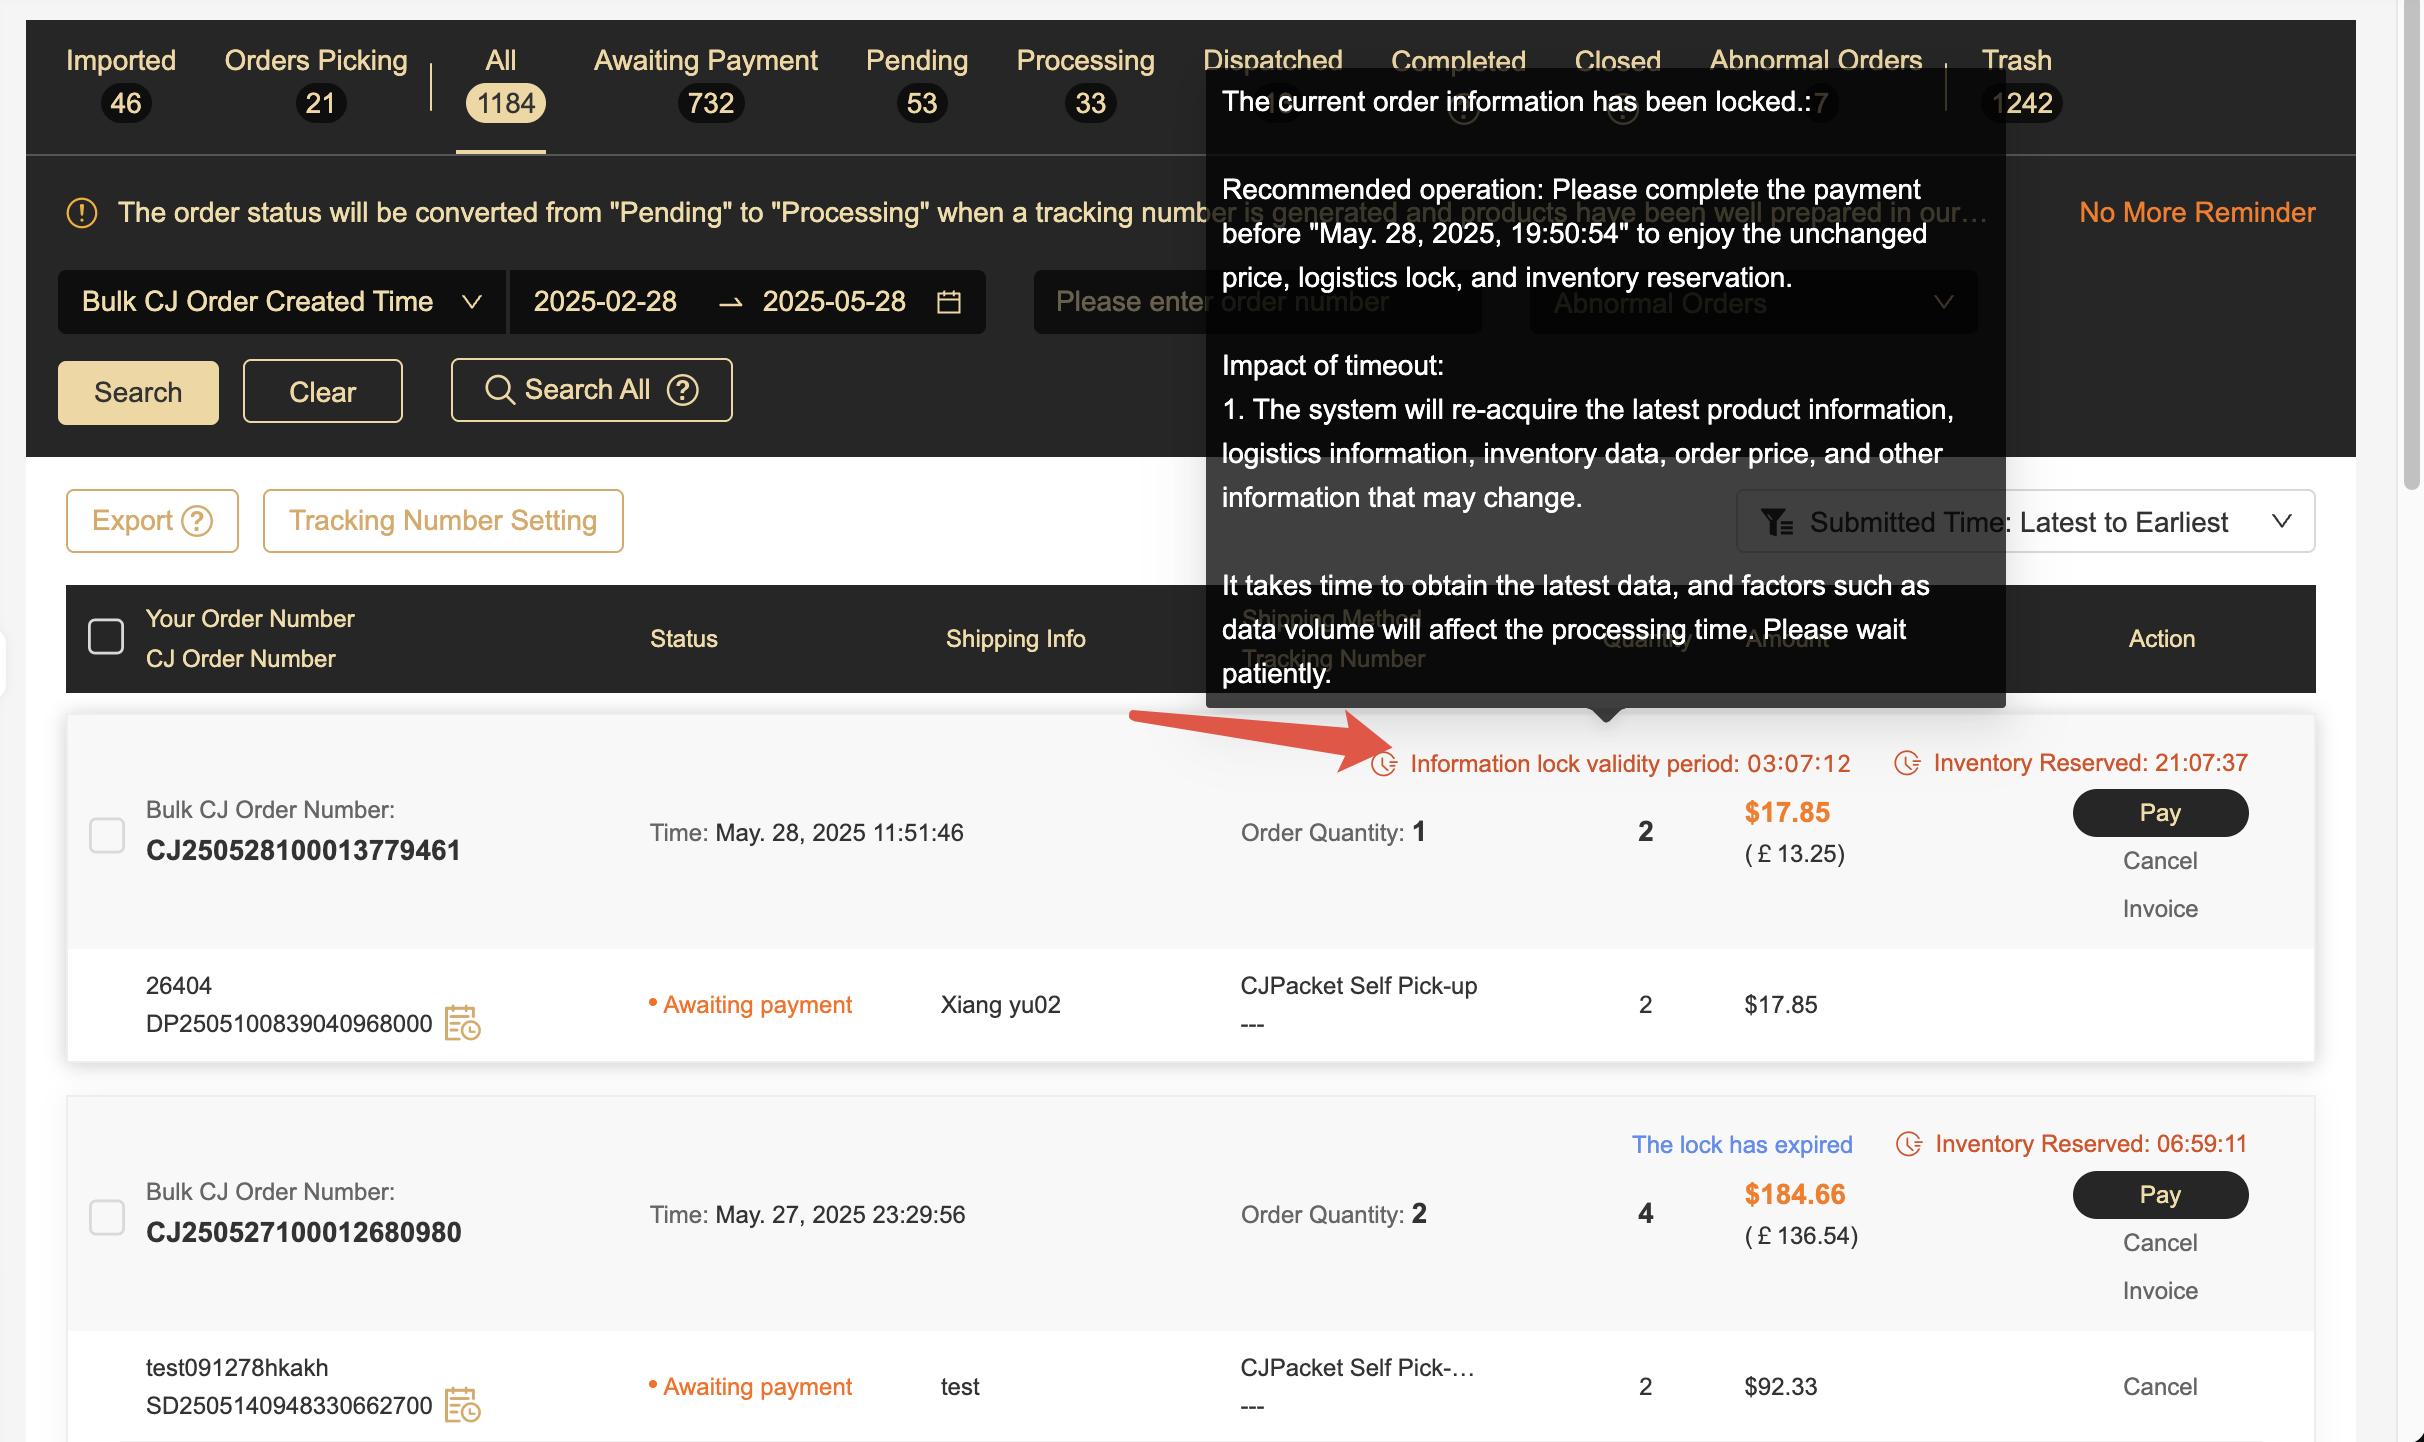Click the yellow Search button

(138, 392)
